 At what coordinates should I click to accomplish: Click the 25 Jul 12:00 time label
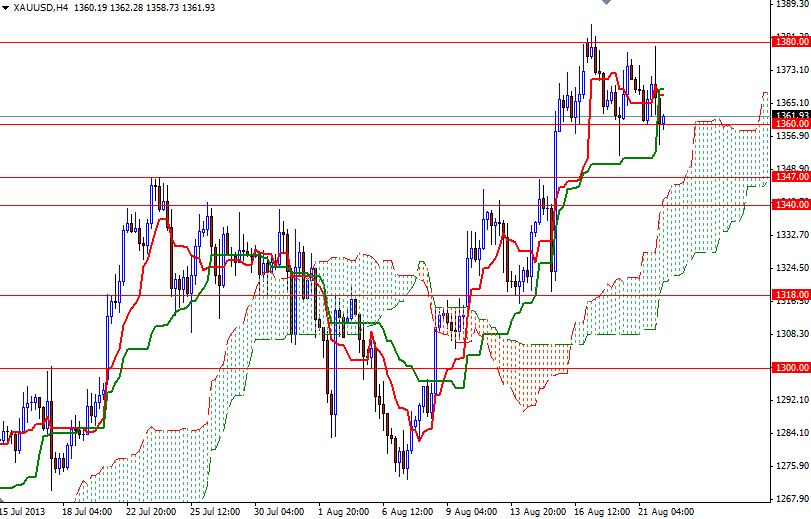[x=215, y=512]
